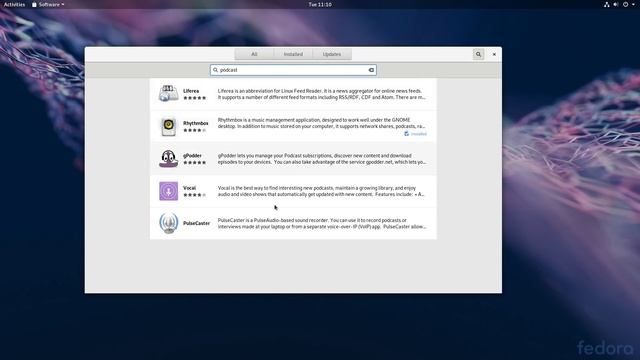Switch to the Updates tab
The width and height of the screenshot is (640, 360).
[x=332, y=54]
